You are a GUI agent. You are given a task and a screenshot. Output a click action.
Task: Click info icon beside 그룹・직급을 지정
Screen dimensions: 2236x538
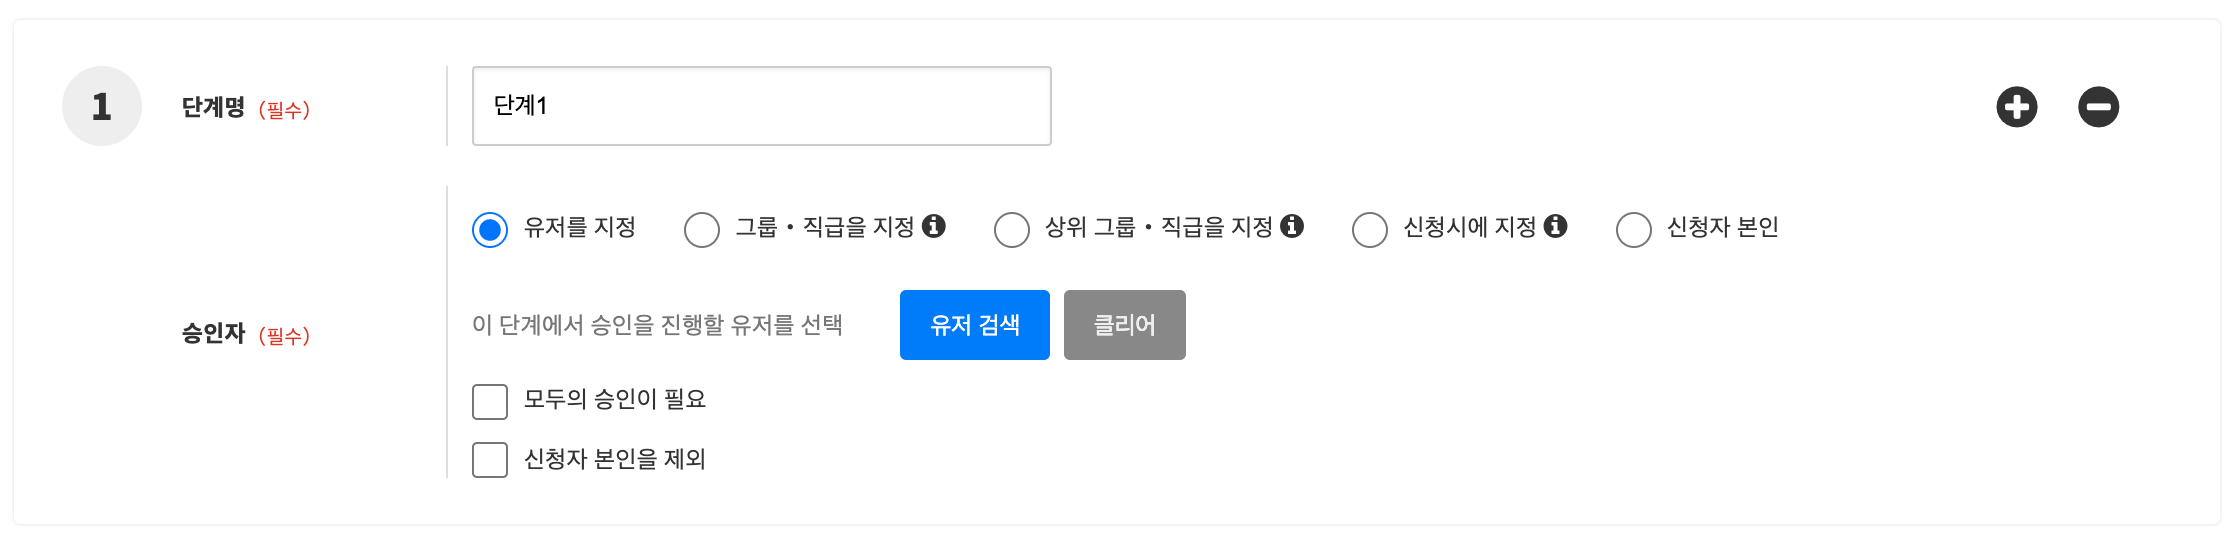click(934, 226)
